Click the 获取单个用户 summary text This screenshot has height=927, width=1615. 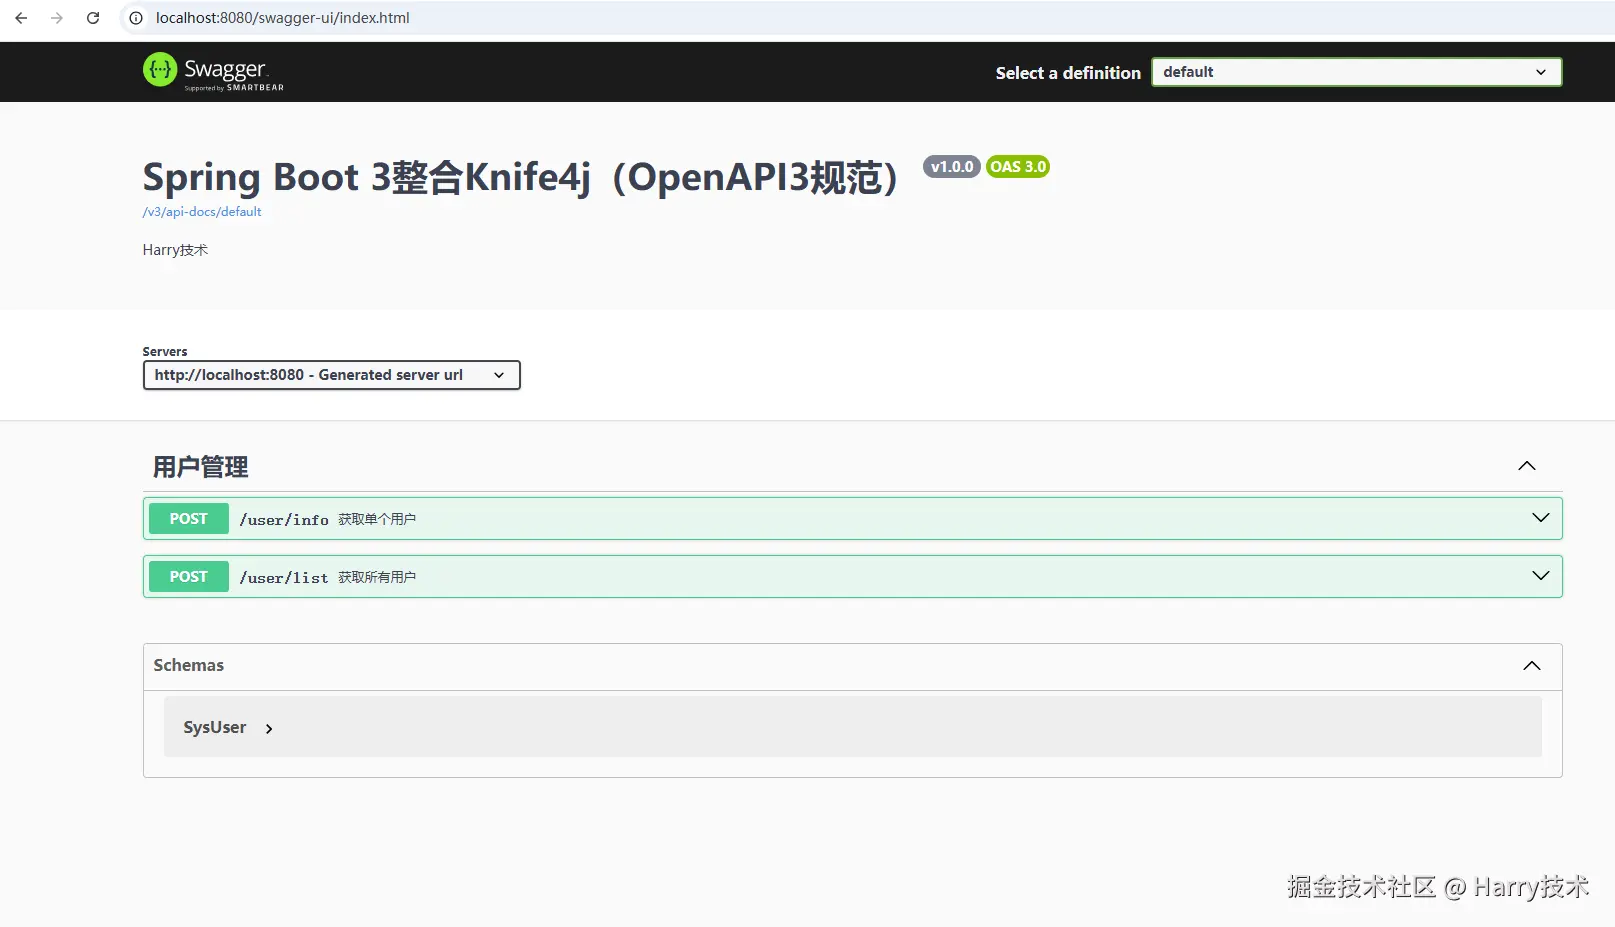[x=377, y=520]
